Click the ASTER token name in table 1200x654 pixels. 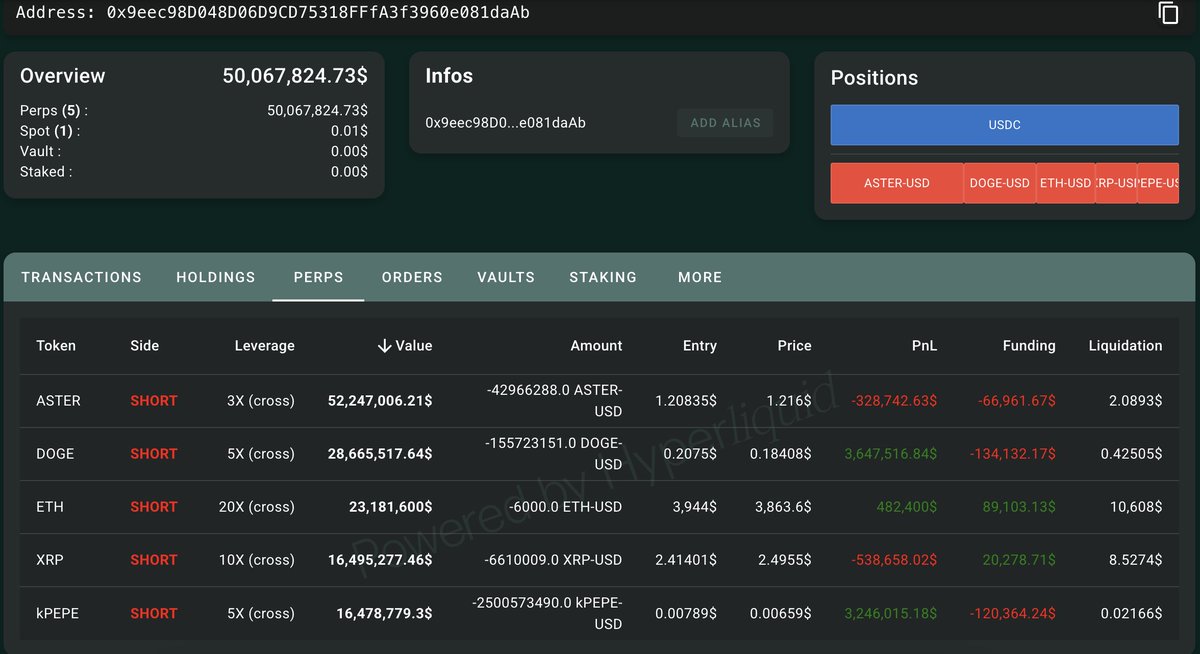pos(58,400)
